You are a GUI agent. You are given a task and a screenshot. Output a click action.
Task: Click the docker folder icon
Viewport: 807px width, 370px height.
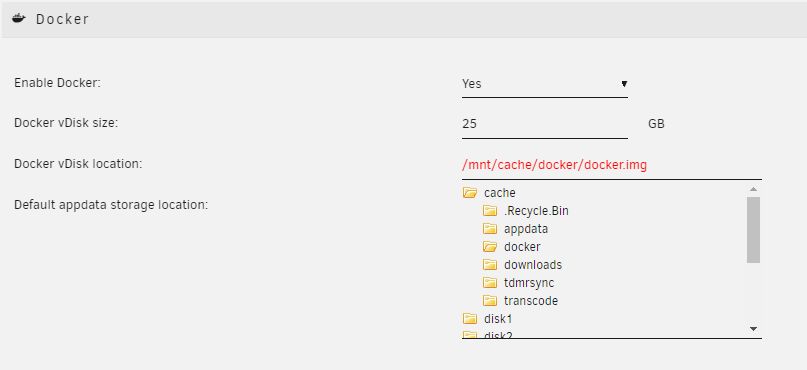point(489,247)
